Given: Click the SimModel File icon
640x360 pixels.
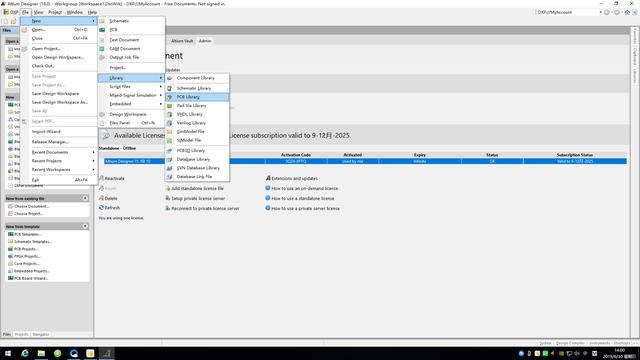Looking at the screenshot, I should click(x=169, y=131).
